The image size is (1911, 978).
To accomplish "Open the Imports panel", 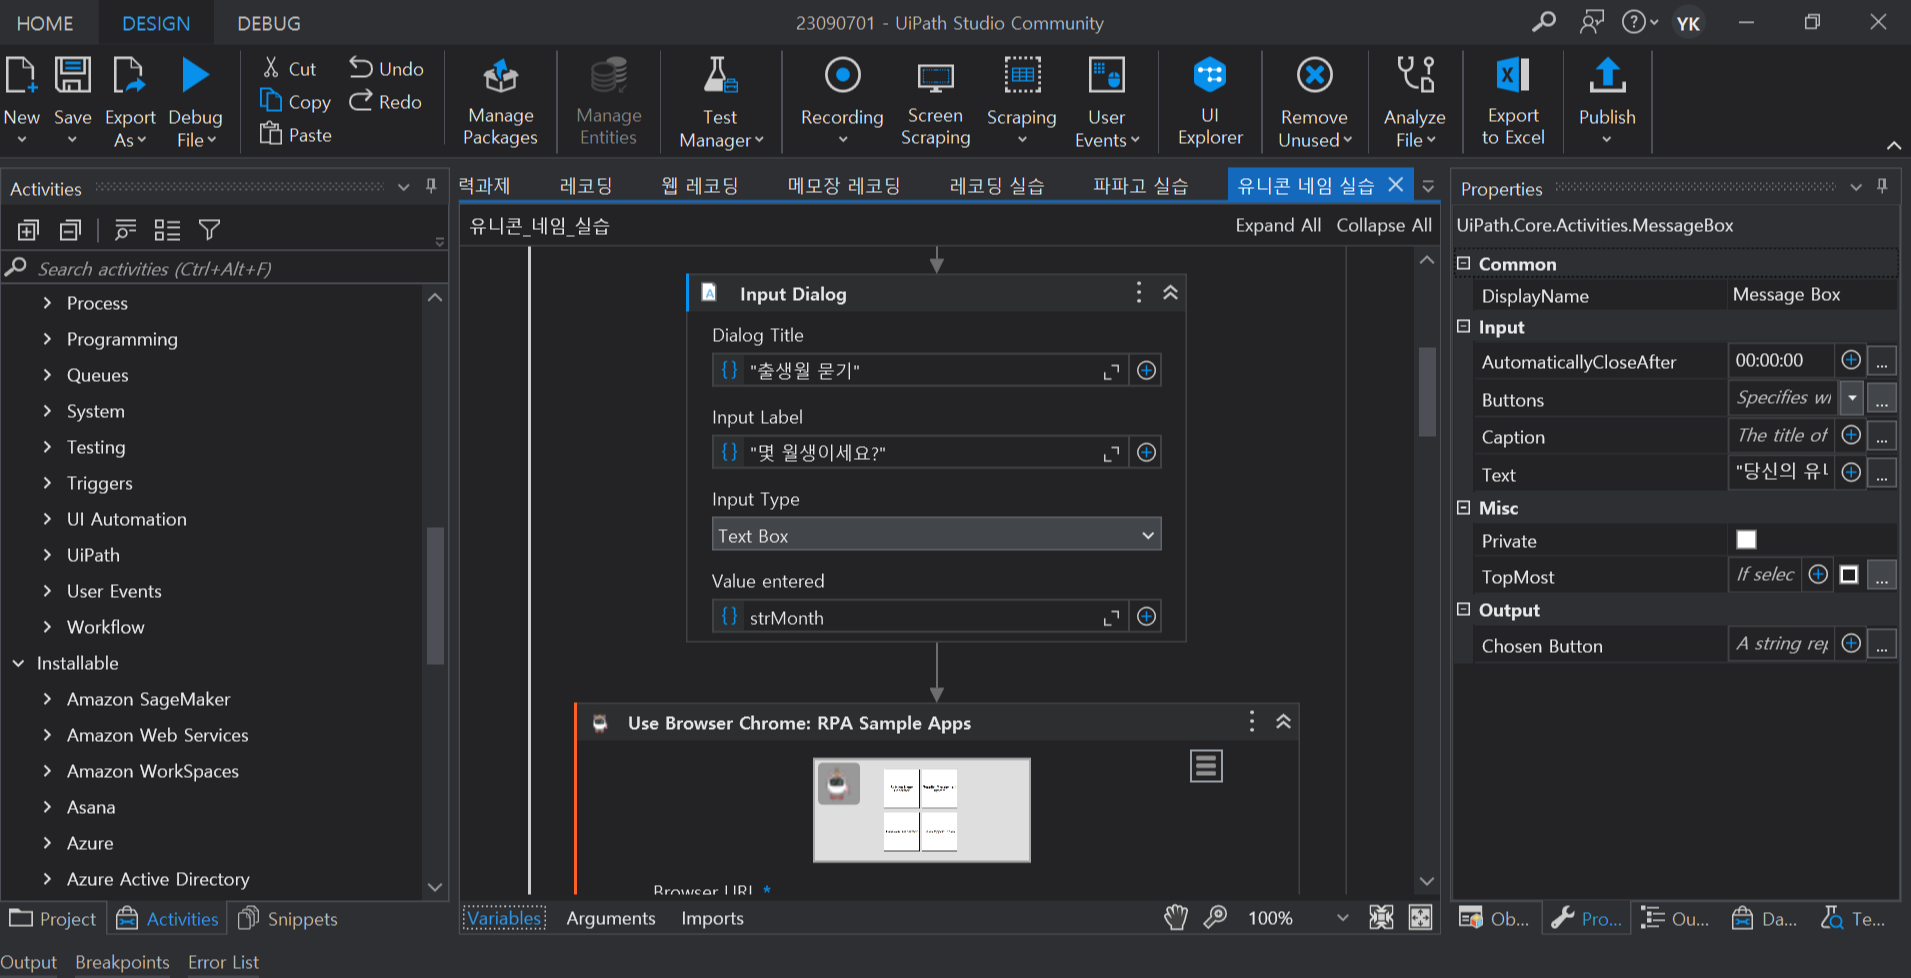I will 712,918.
